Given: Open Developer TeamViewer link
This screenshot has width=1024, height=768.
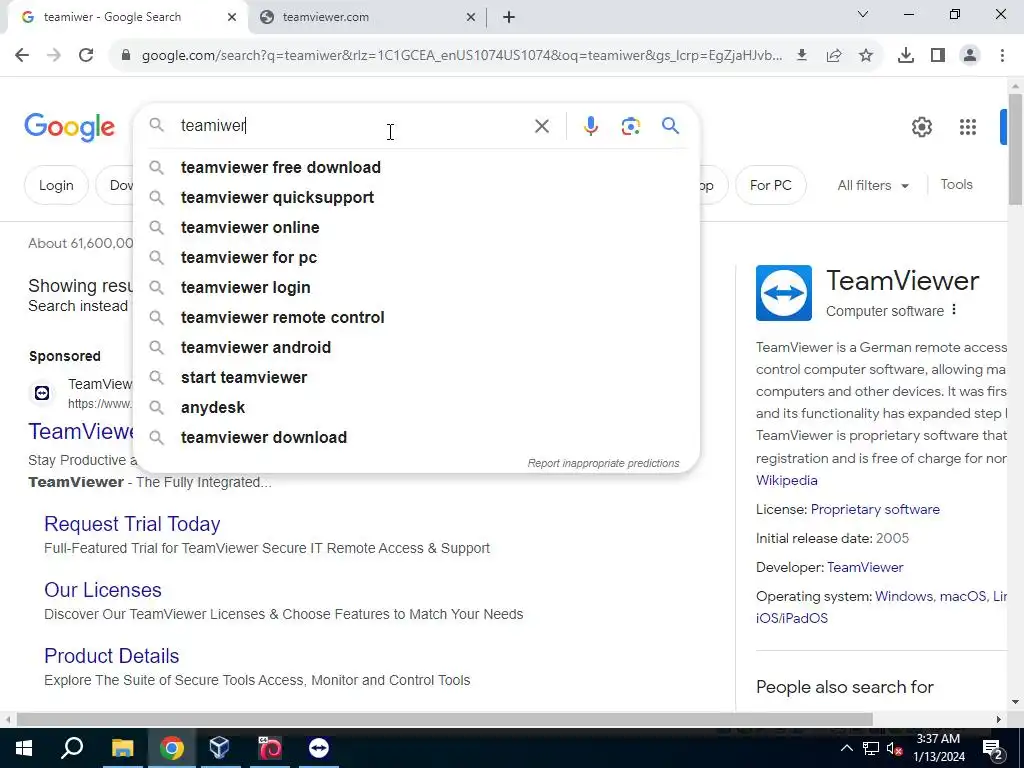Looking at the screenshot, I should (865, 568).
